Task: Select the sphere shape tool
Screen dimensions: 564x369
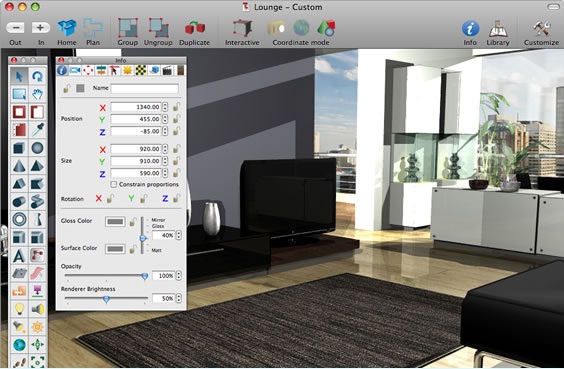Action: [x=37, y=148]
